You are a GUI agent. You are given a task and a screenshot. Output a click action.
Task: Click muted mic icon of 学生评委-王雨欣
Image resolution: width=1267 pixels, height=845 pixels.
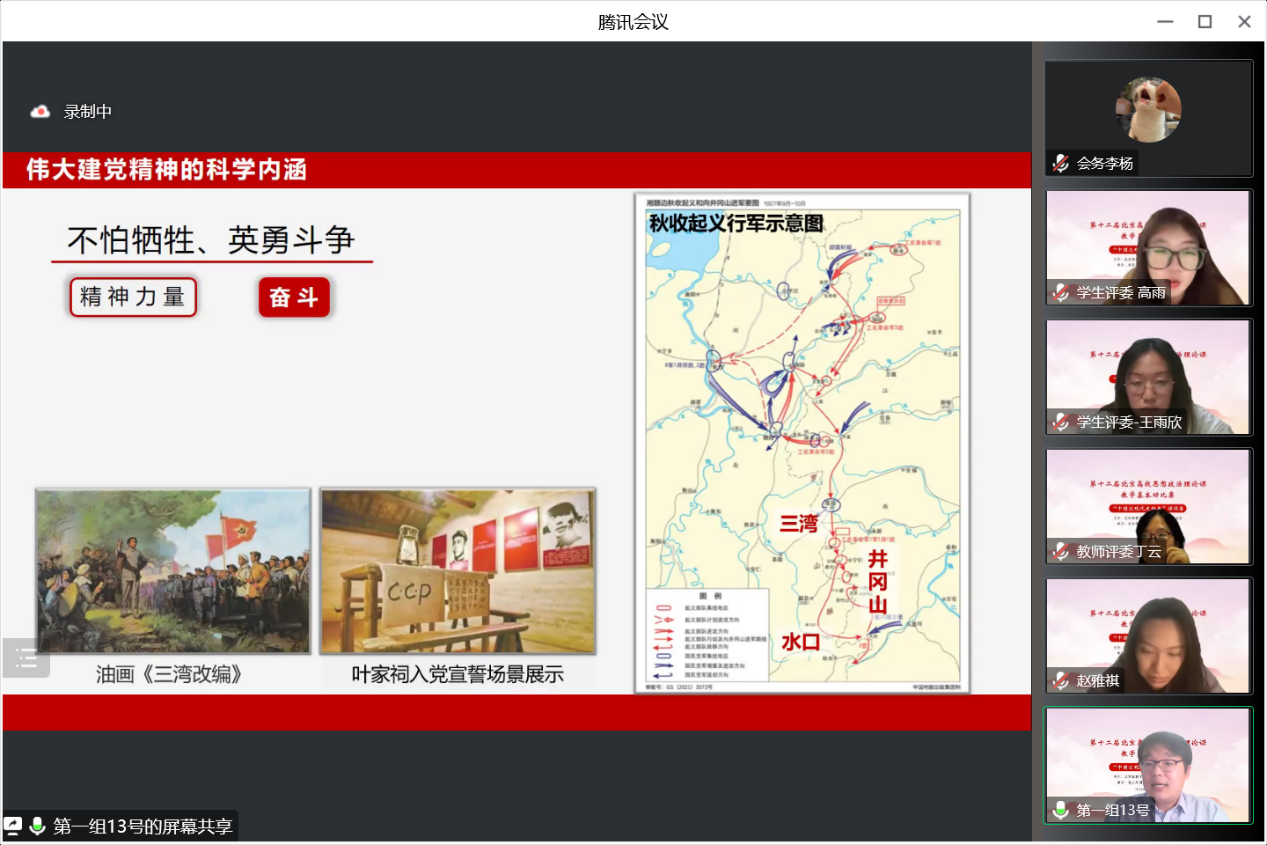[x=1061, y=422]
